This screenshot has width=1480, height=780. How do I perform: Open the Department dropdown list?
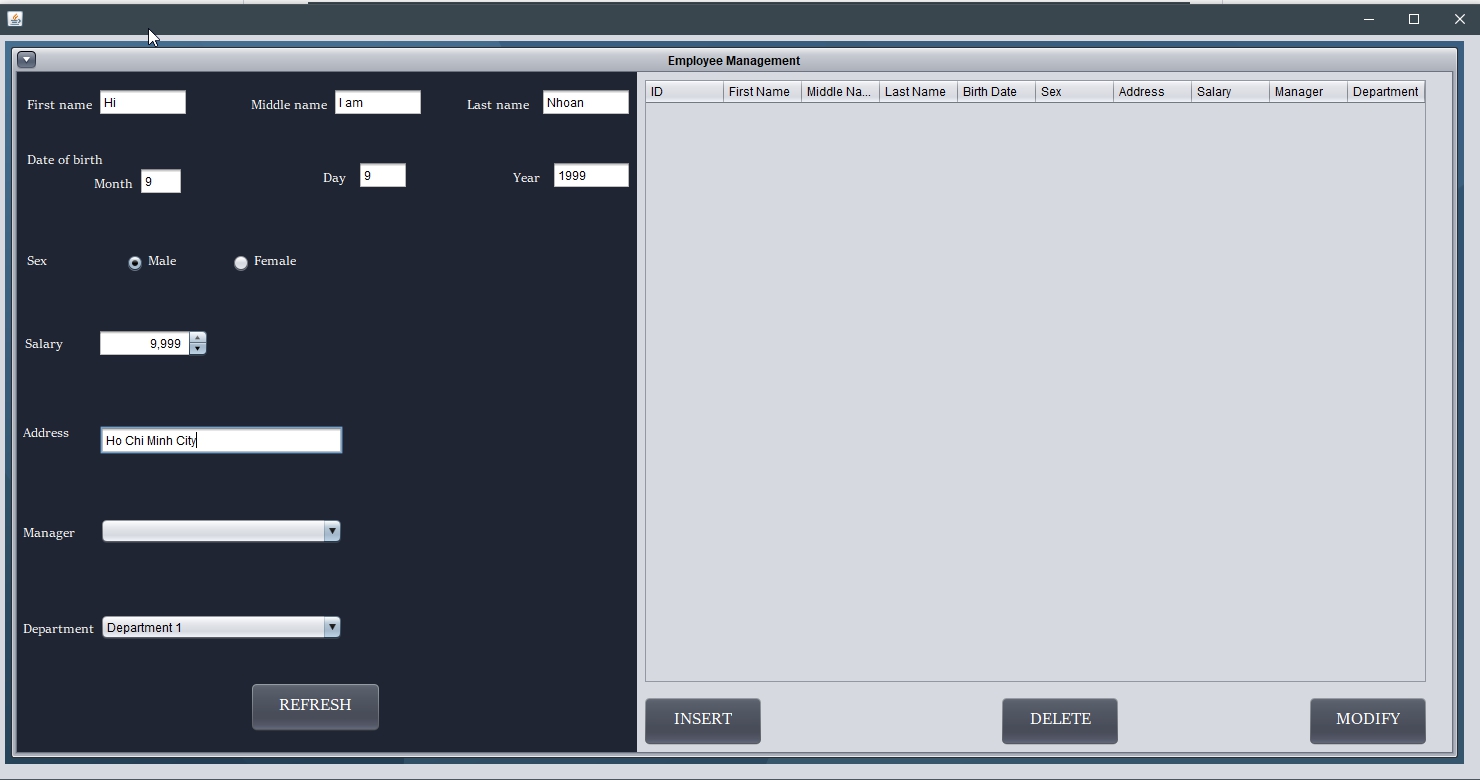[x=331, y=627]
